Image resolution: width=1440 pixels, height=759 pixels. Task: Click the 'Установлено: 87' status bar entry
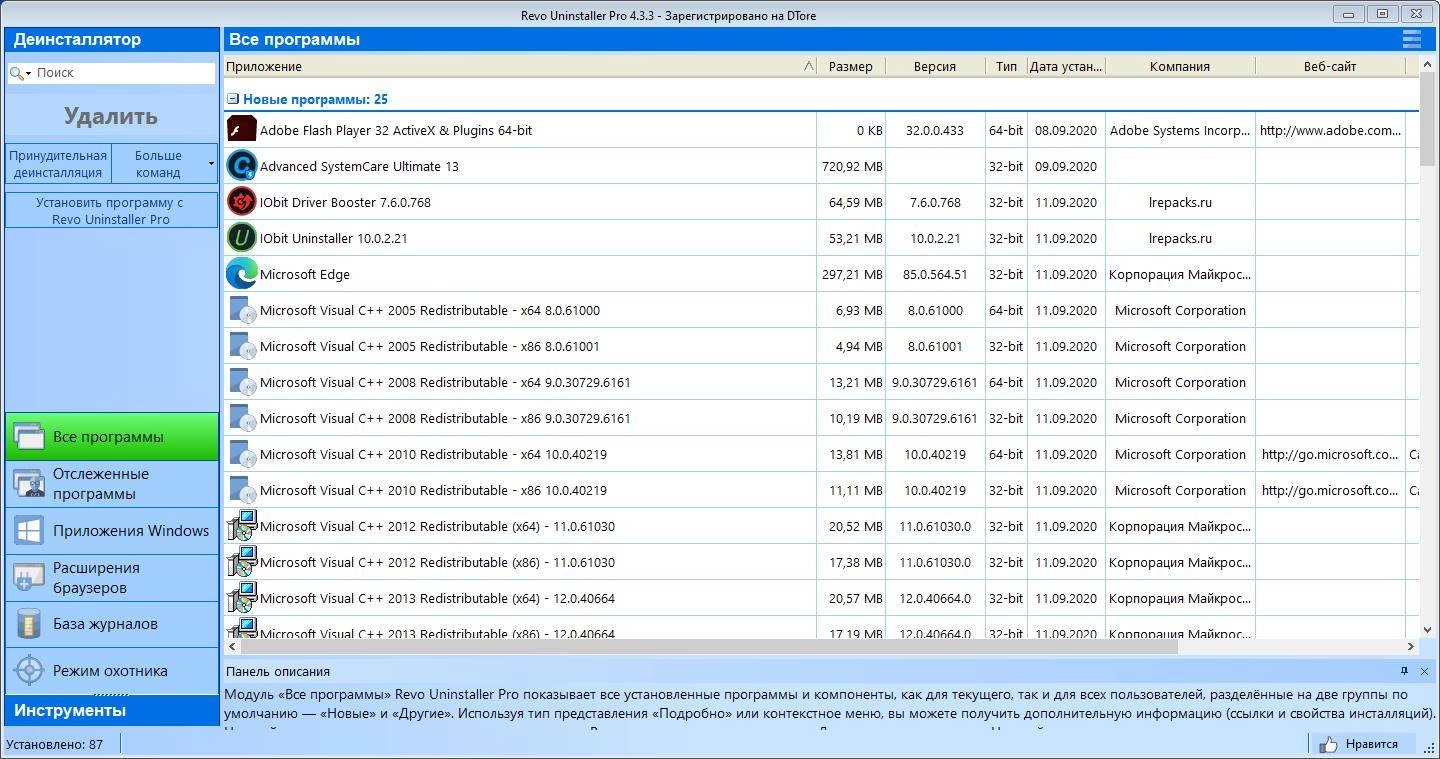pyautogui.click(x=54, y=744)
